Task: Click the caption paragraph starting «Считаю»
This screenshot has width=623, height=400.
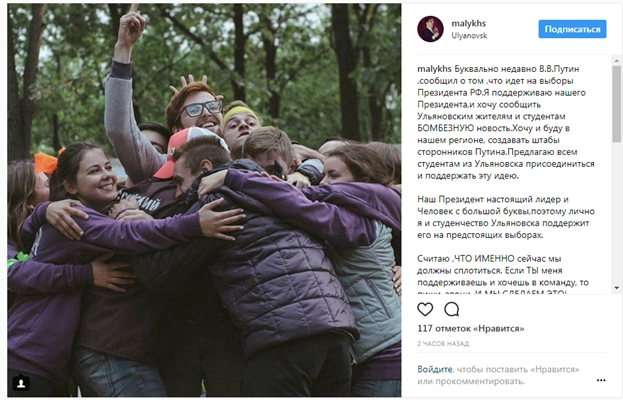Action: tap(503, 276)
